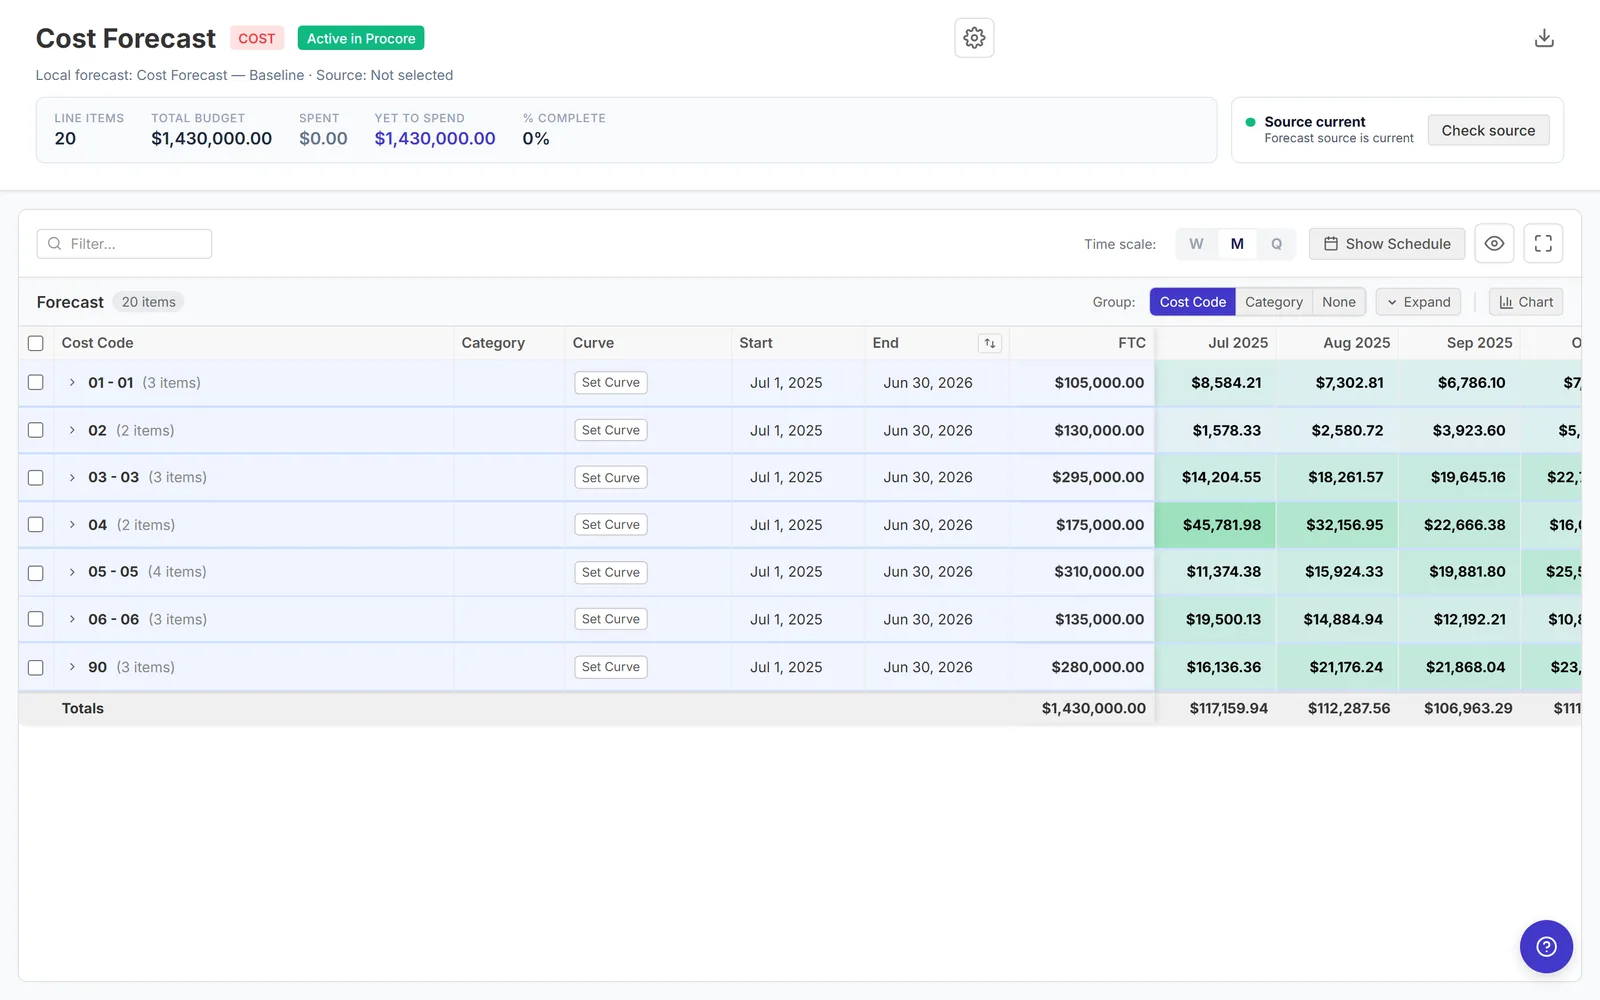Viewport: 1600px width, 1000px height.
Task: Tick the checkbox for cost code 03 - 03
Action: 36,478
